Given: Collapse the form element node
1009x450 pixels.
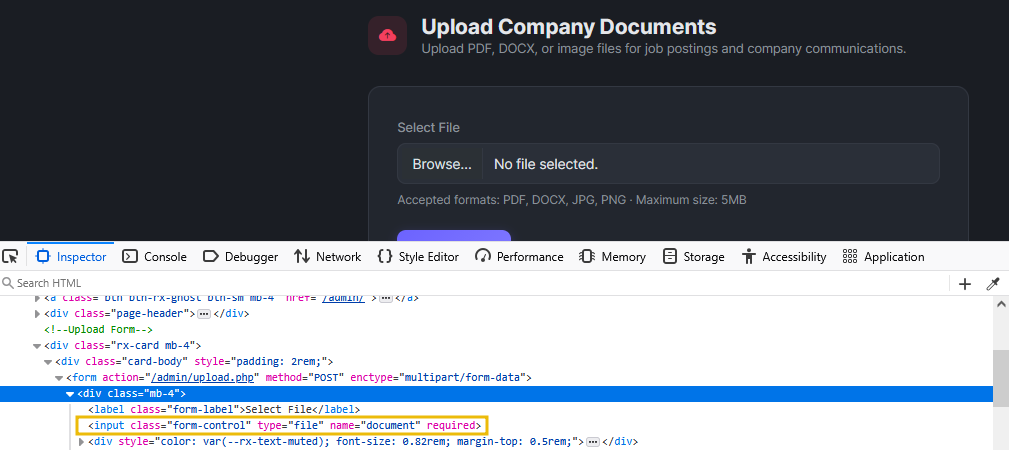Looking at the screenshot, I should click(59, 378).
